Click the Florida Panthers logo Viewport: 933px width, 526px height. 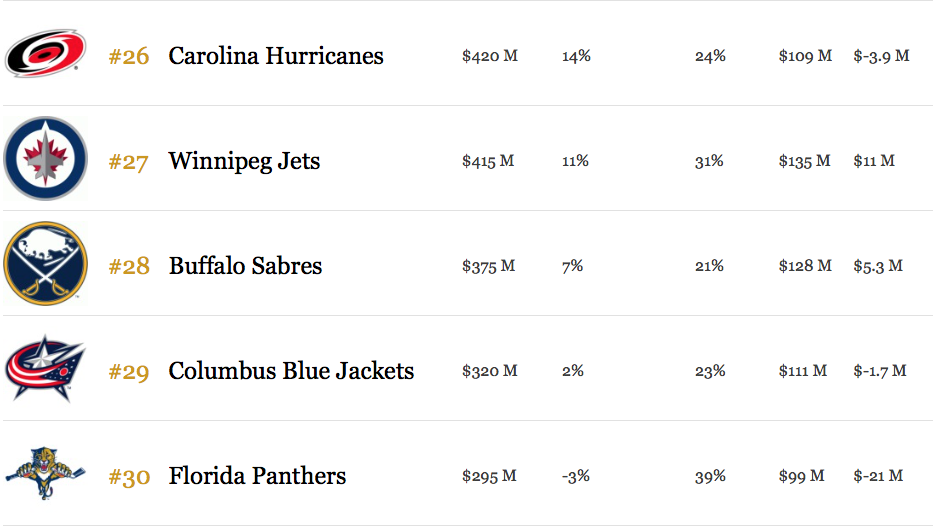(x=45, y=473)
